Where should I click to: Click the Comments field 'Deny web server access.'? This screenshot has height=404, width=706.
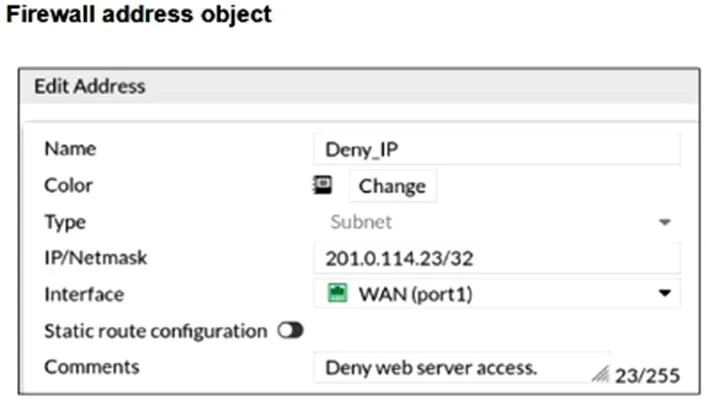(x=462, y=368)
